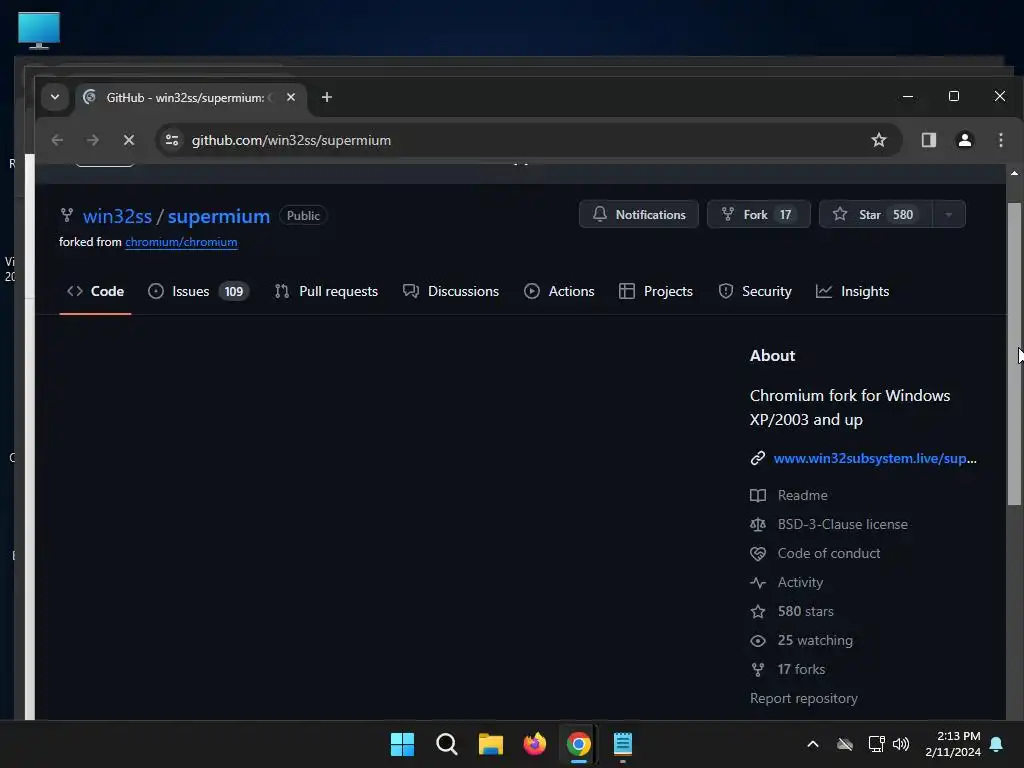
Task: Click the Chrome taskbar icon
Action: point(579,744)
